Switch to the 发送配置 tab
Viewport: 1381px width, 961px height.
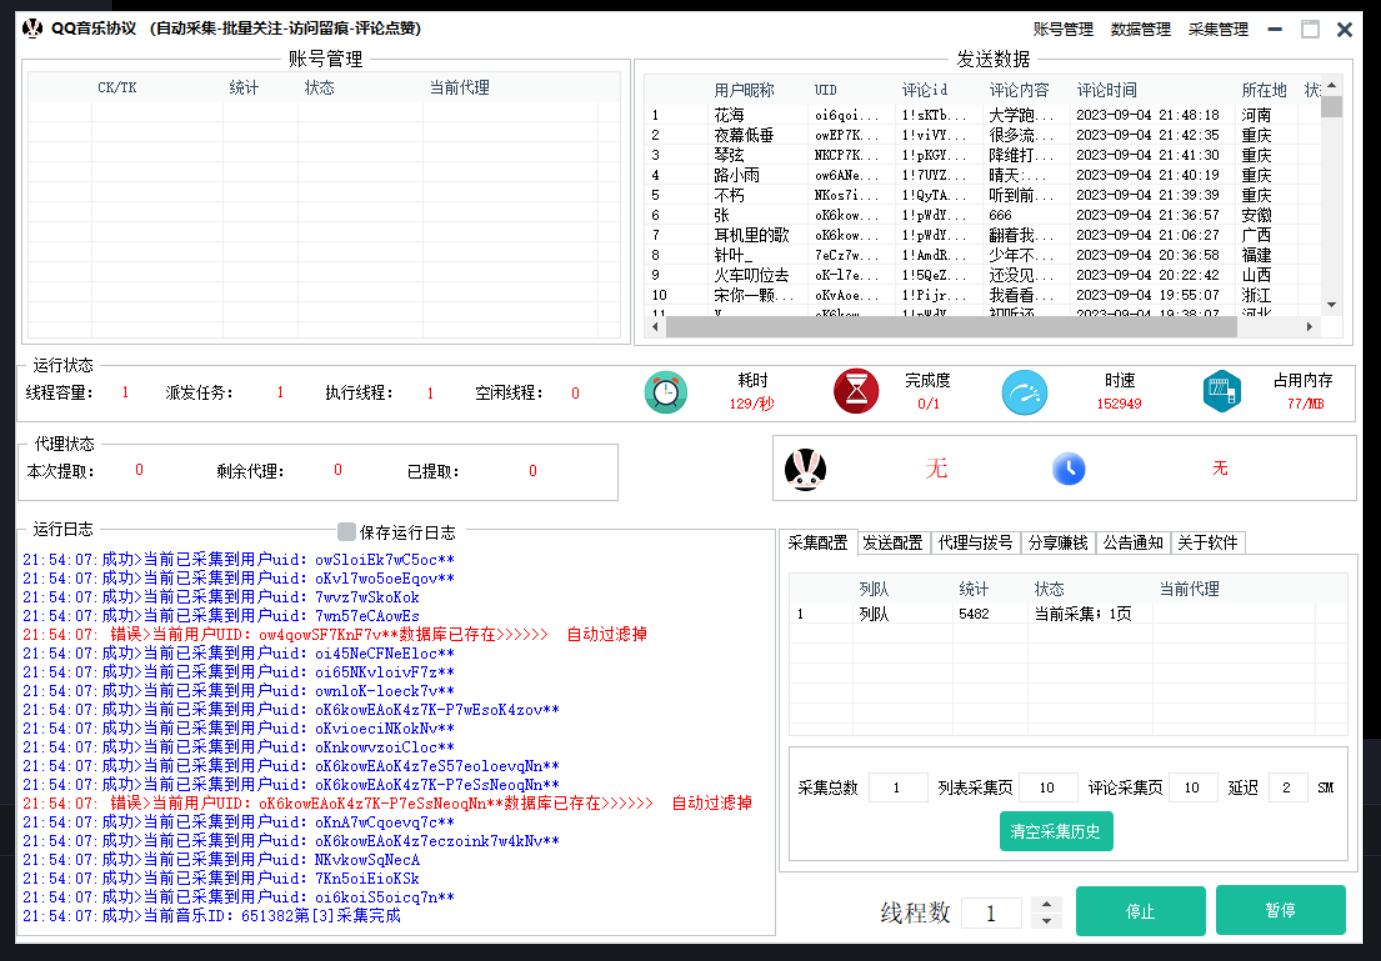click(x=892, y=543)
